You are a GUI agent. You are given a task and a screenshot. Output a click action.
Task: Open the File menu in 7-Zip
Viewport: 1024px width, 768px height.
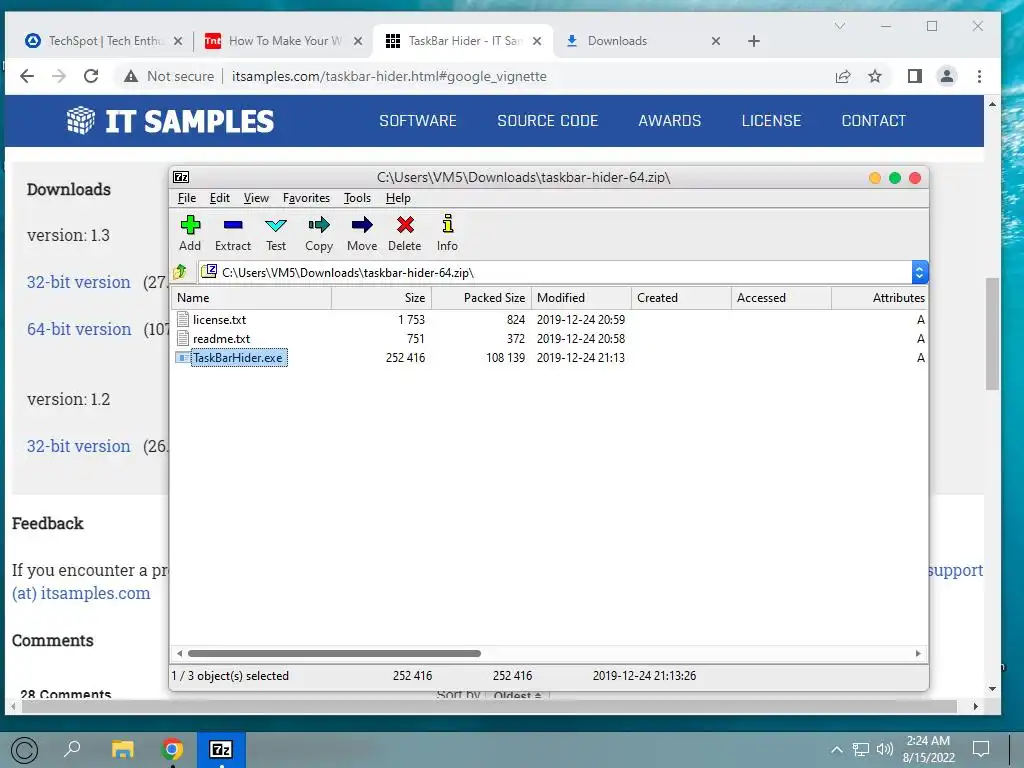point(186,198)
